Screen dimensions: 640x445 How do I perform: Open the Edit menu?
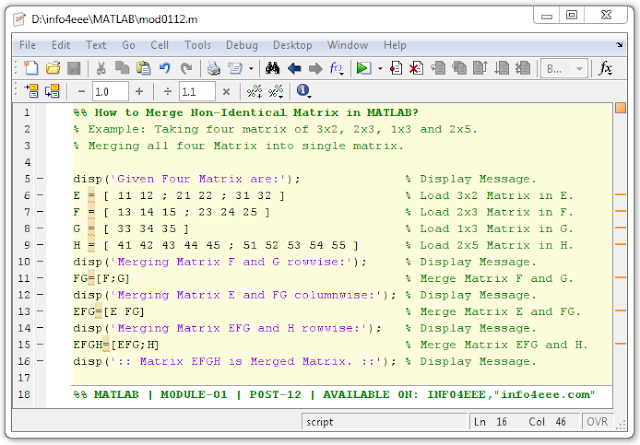pyautogui.click(x=61, y=45)
